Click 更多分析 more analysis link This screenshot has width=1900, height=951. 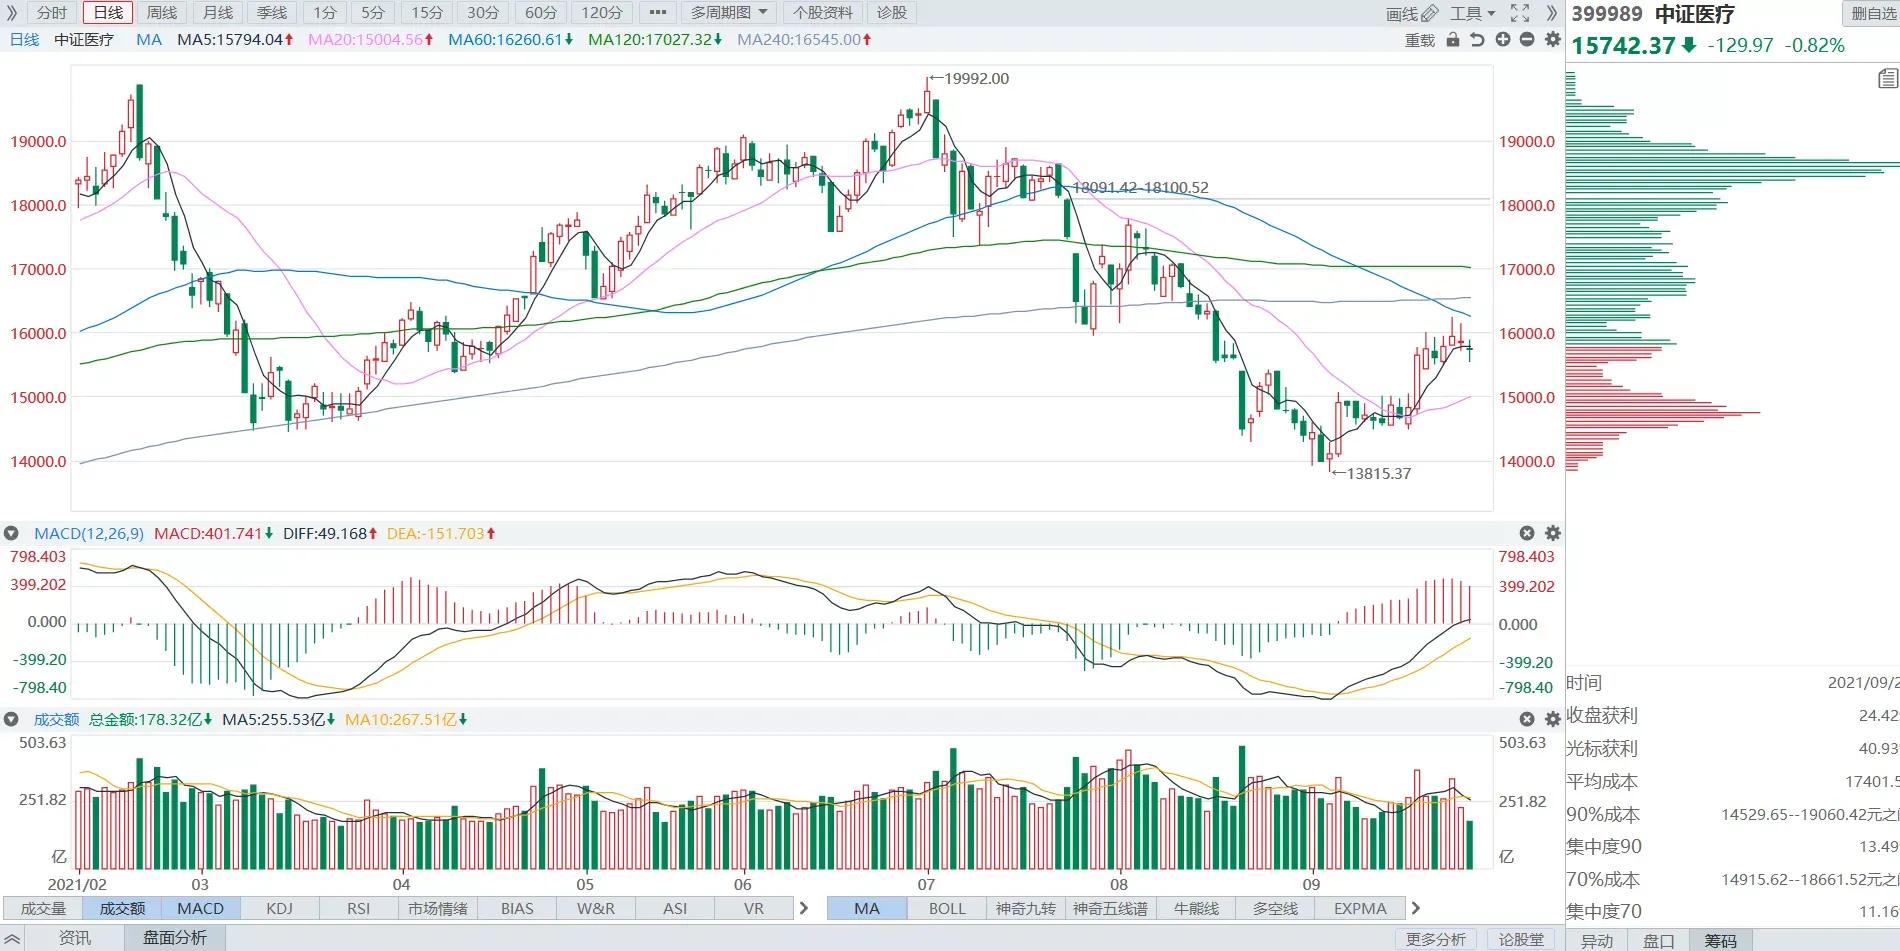tap(1436, 939)
